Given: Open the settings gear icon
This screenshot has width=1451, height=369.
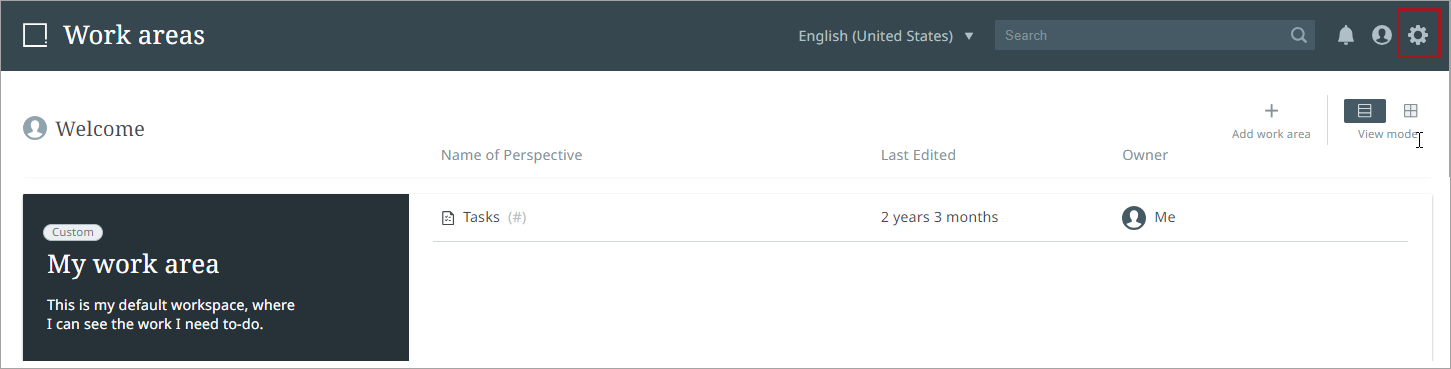Looking at the screenshot, I should 1417,35.
